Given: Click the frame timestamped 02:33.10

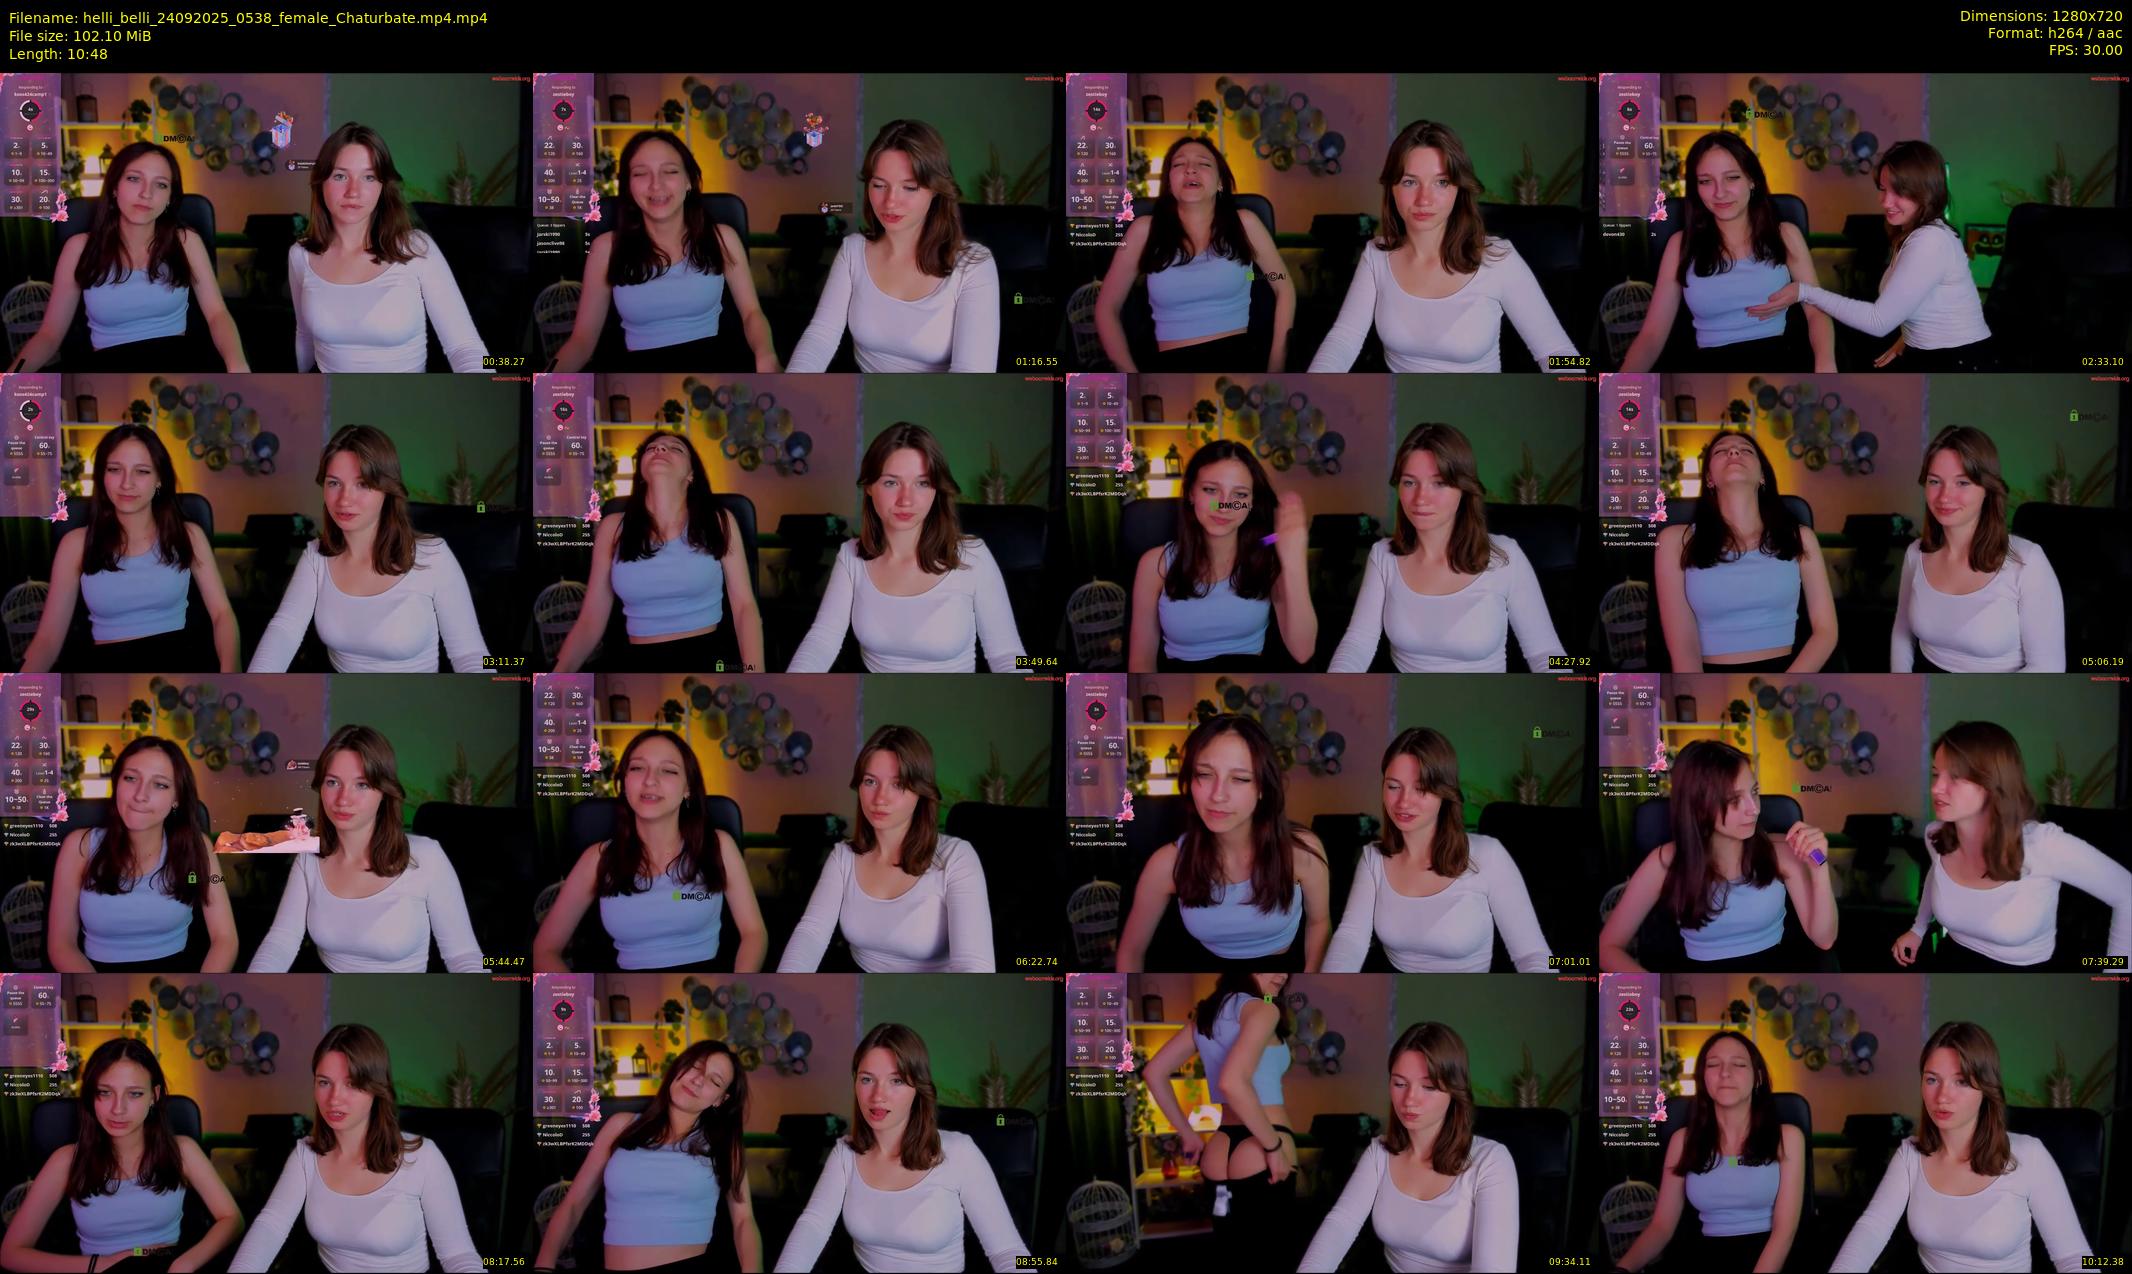Looking at the screenshot, I should 1865,222.
